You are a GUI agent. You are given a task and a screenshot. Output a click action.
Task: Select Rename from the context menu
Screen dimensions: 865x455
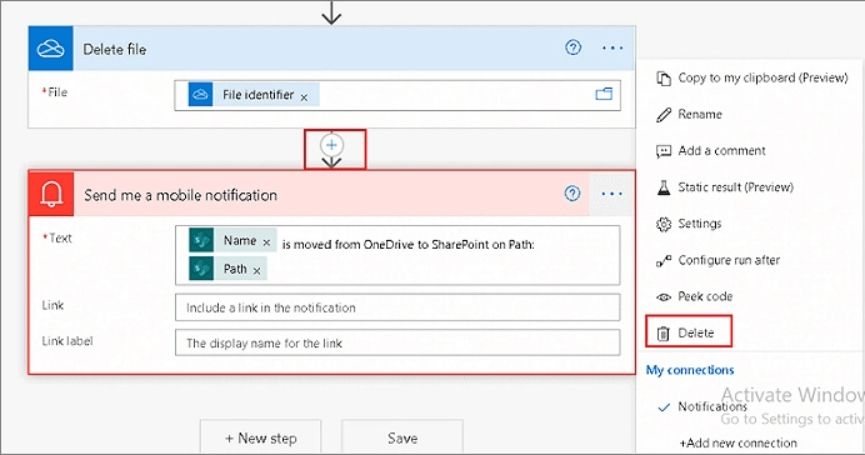point(699,114)
